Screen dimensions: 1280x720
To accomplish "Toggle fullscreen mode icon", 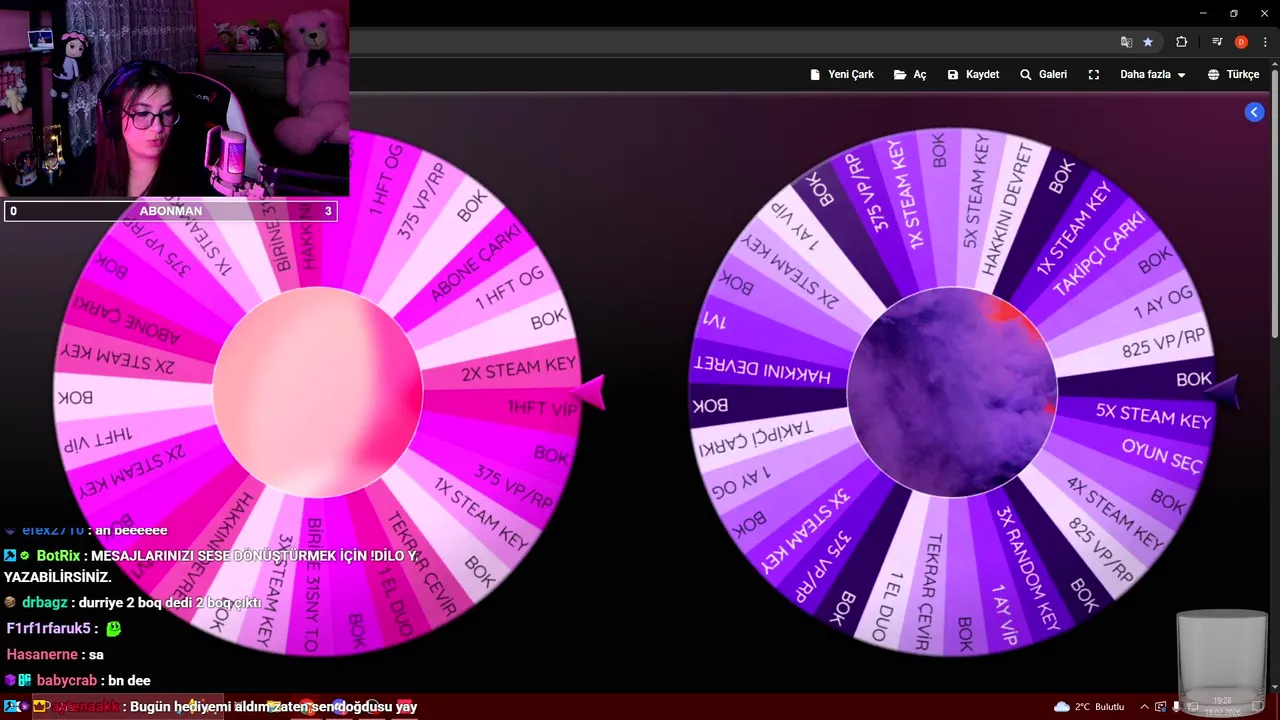I will pos(1094,75).
